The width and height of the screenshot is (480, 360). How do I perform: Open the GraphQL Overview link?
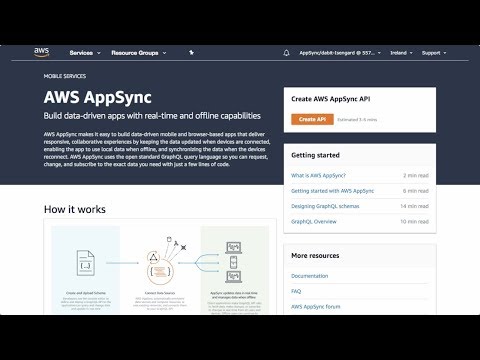(x=314, y=221)
